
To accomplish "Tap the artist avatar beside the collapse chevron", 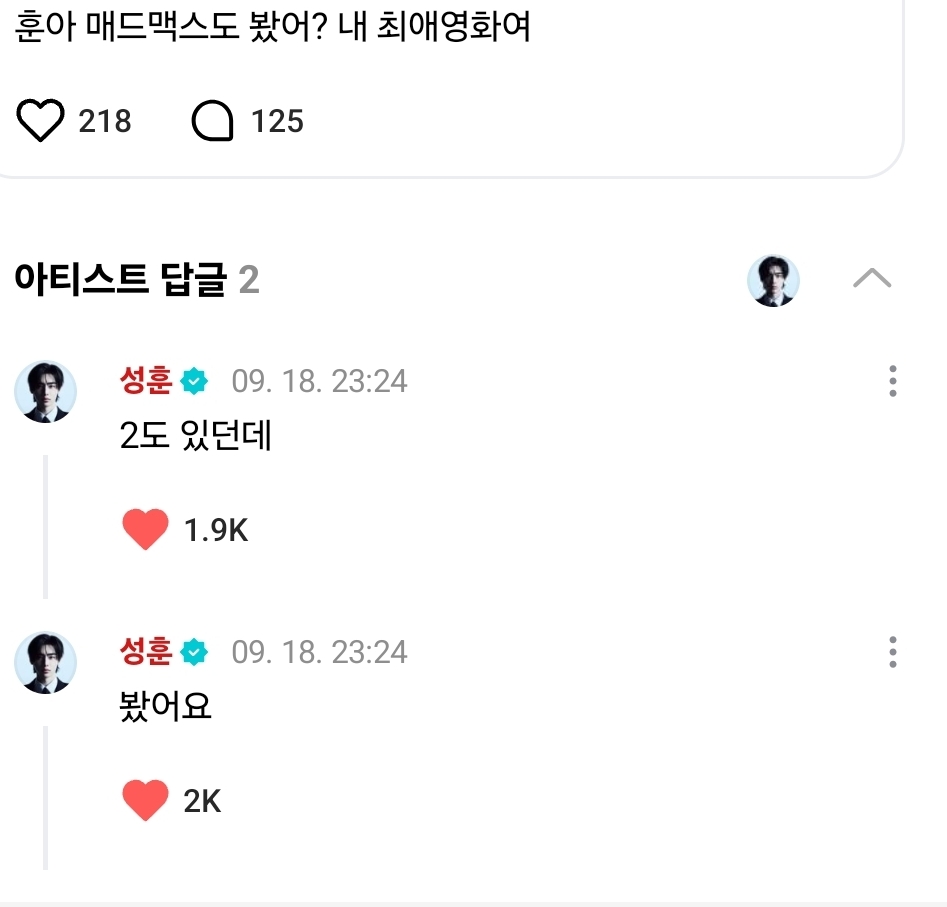I will coord(773,280).
